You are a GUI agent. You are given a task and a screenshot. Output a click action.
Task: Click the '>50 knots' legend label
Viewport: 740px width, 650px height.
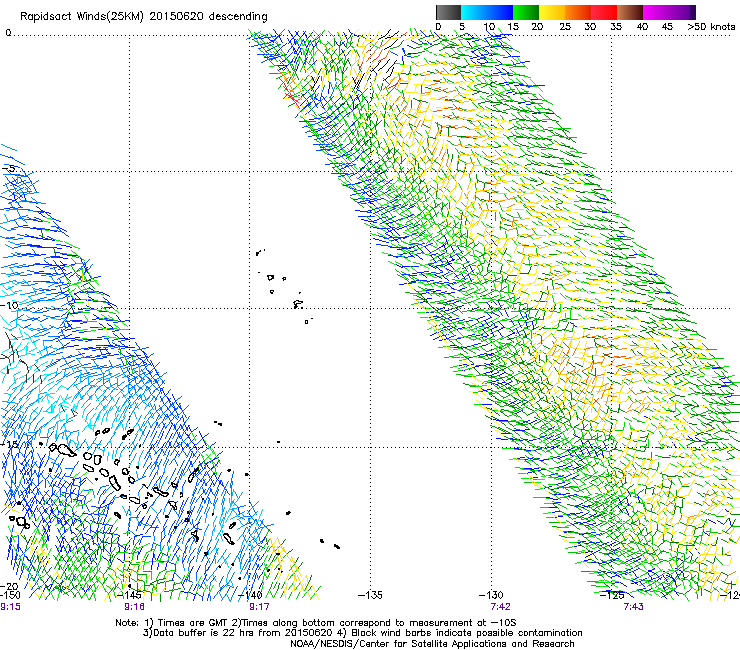[x=711, y=27]
